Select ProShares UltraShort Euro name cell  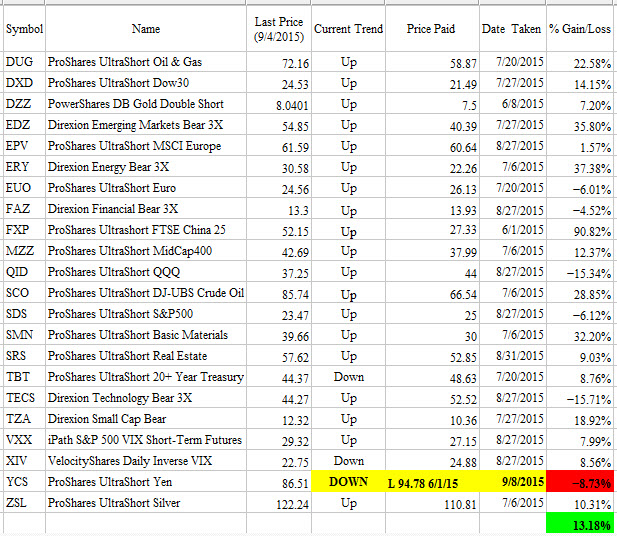coord(146,188)
